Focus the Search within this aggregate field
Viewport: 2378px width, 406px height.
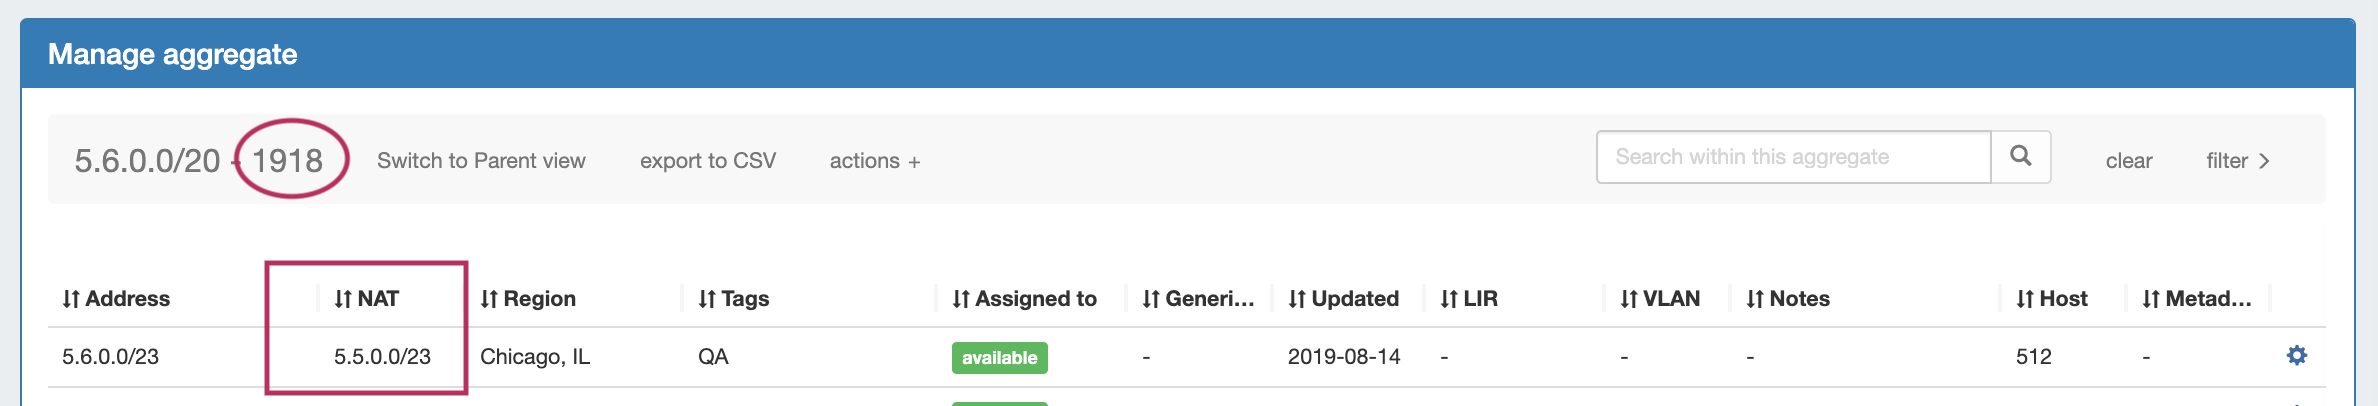[x=1793, y=157]
